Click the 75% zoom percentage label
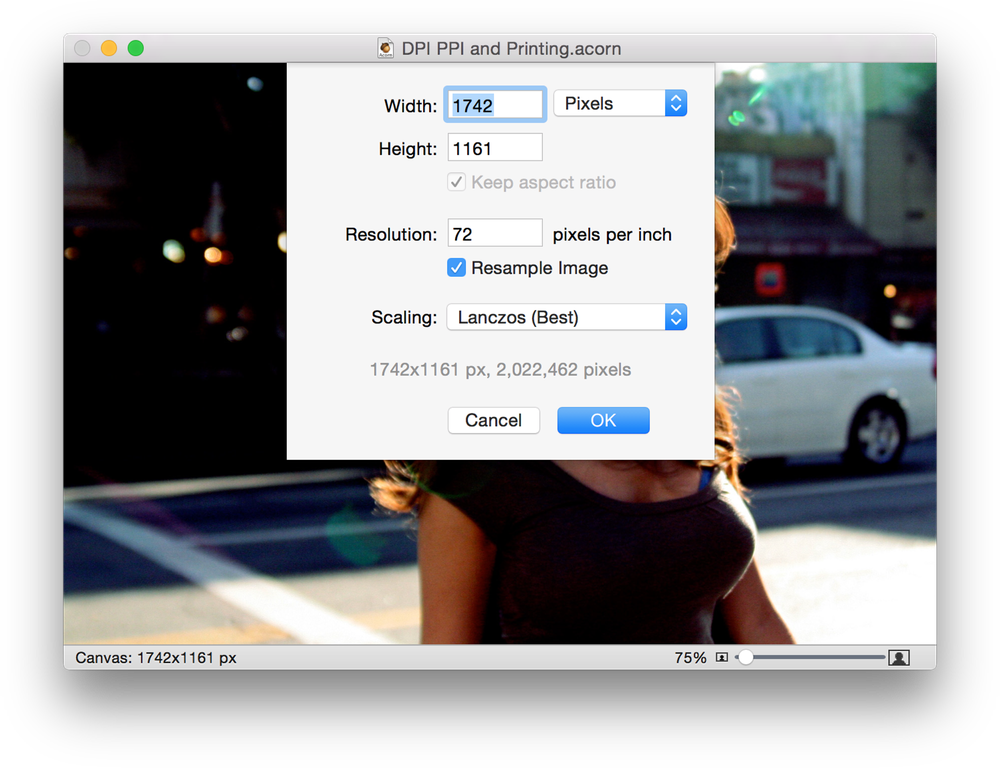This screenshot has height=768, width=1000. click(x=690, y=658)
